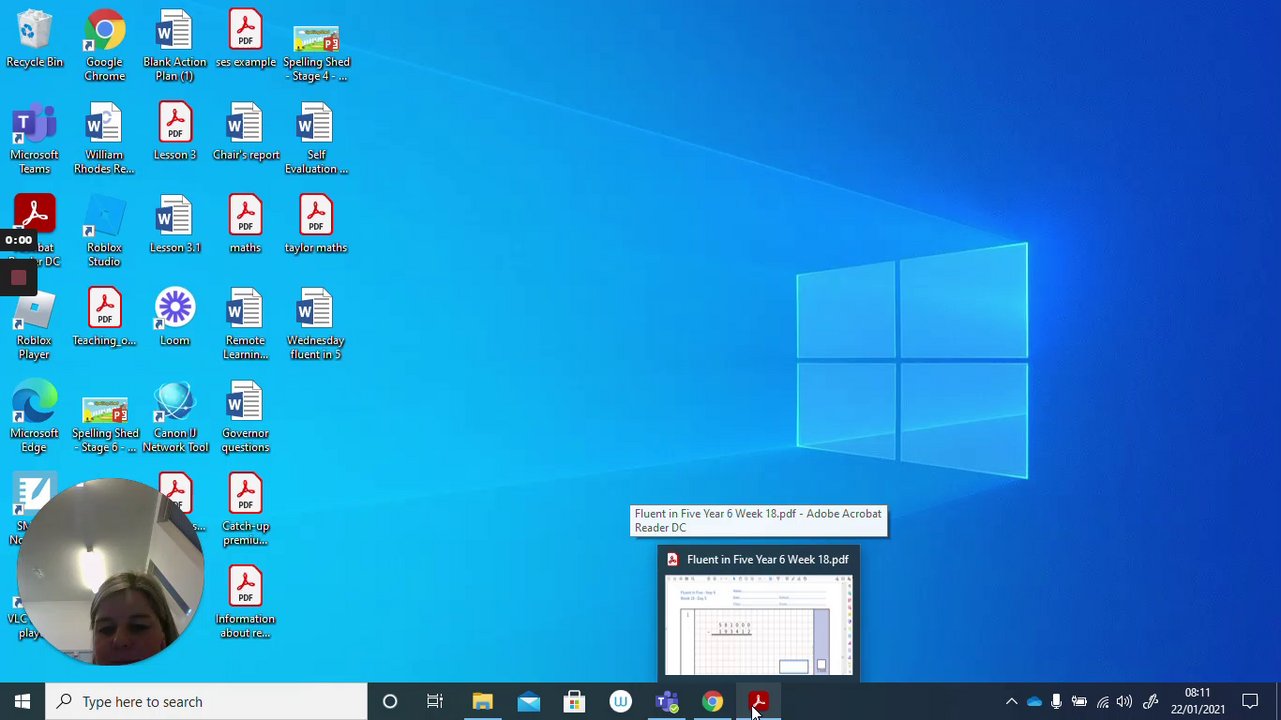
Task: Select the Lesson 3 PDF file
Action: 175,133
